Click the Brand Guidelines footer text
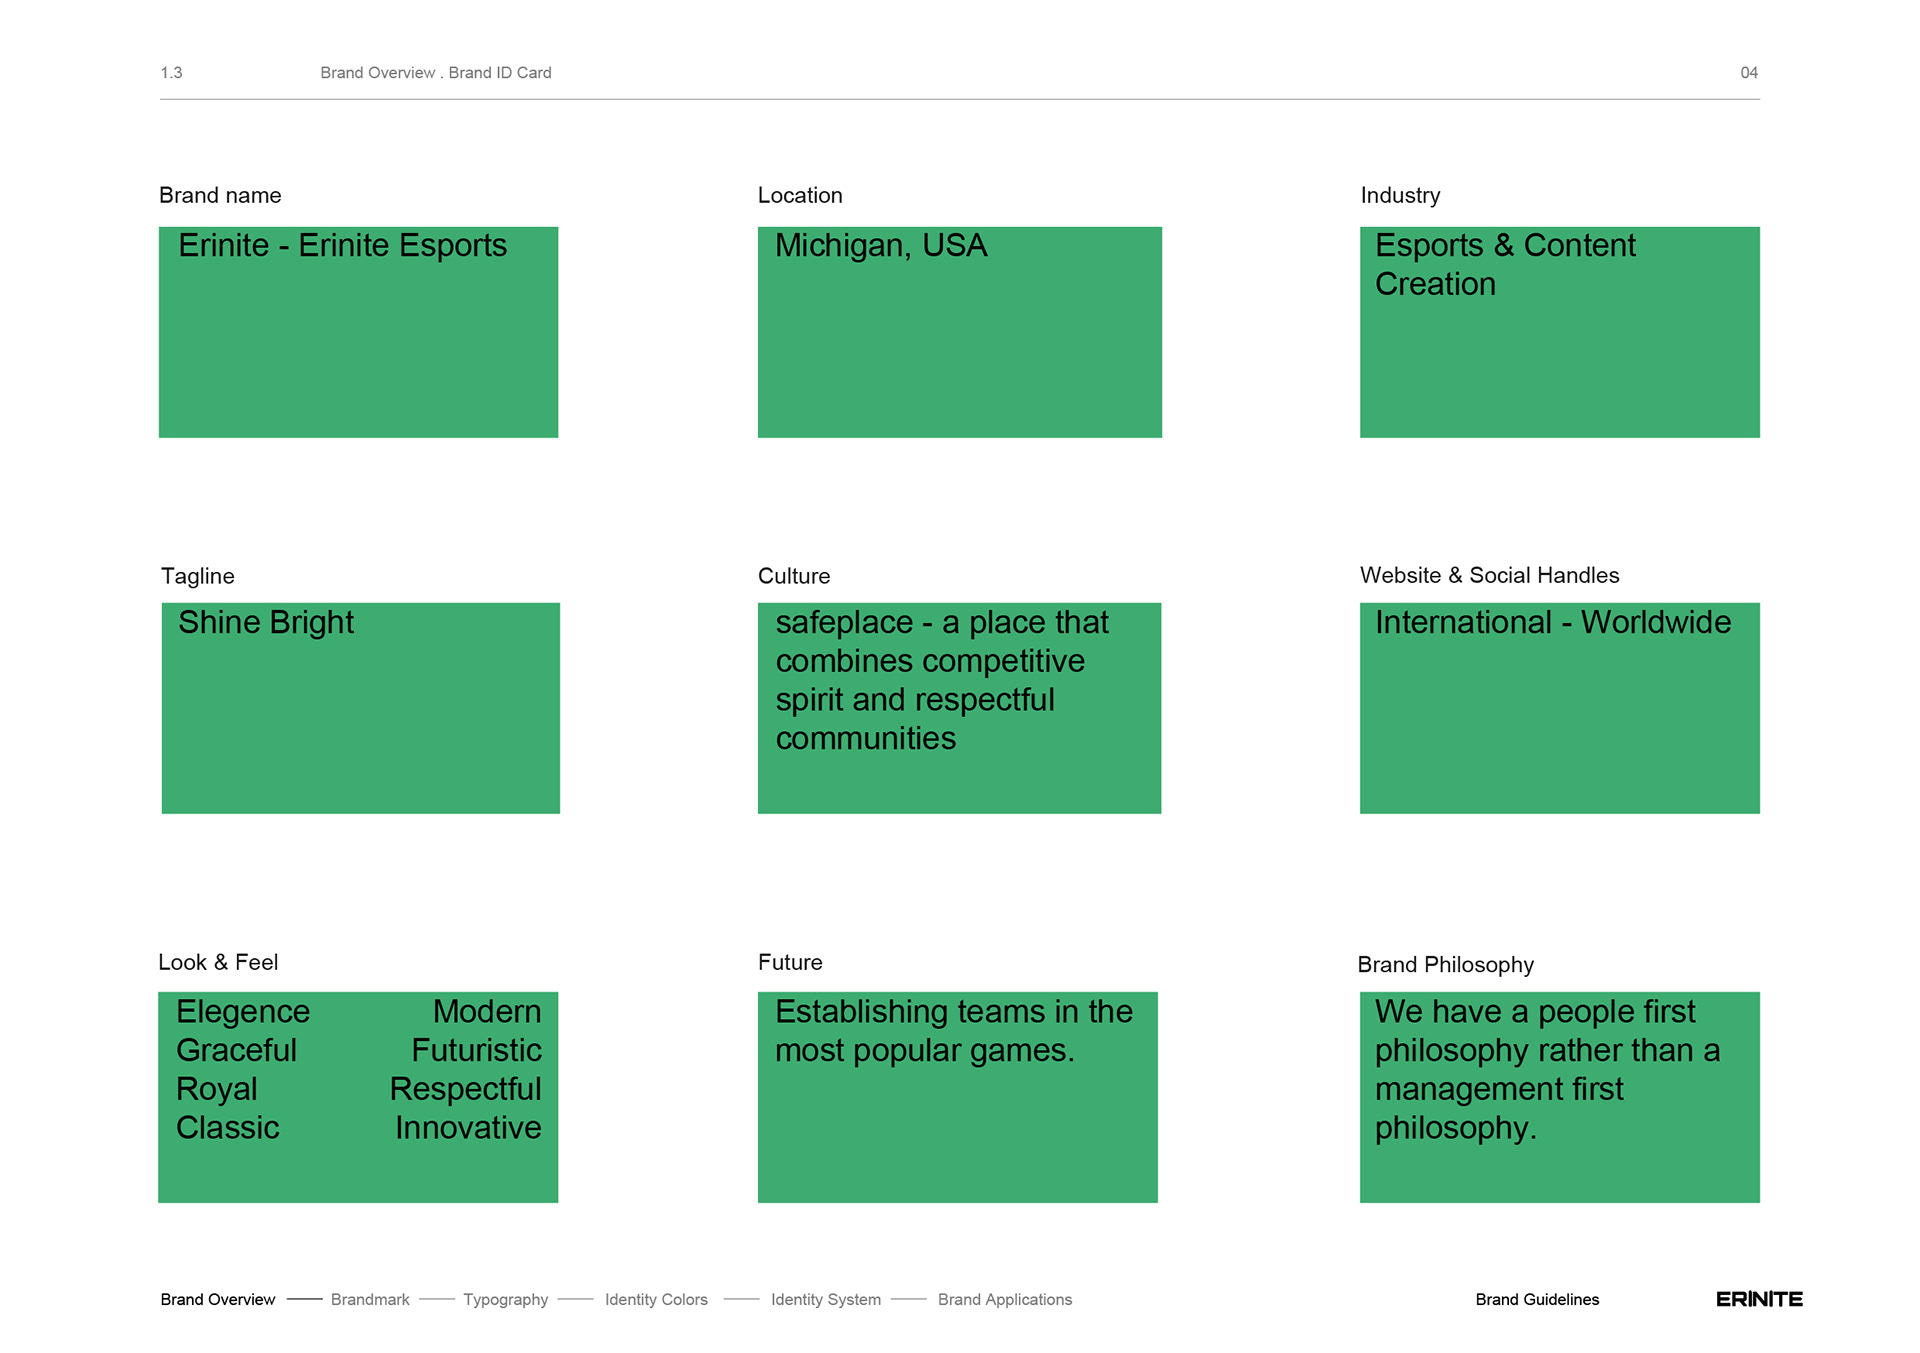The width and height of the screenshot is (1920, 1353). coord(1537,1299)
